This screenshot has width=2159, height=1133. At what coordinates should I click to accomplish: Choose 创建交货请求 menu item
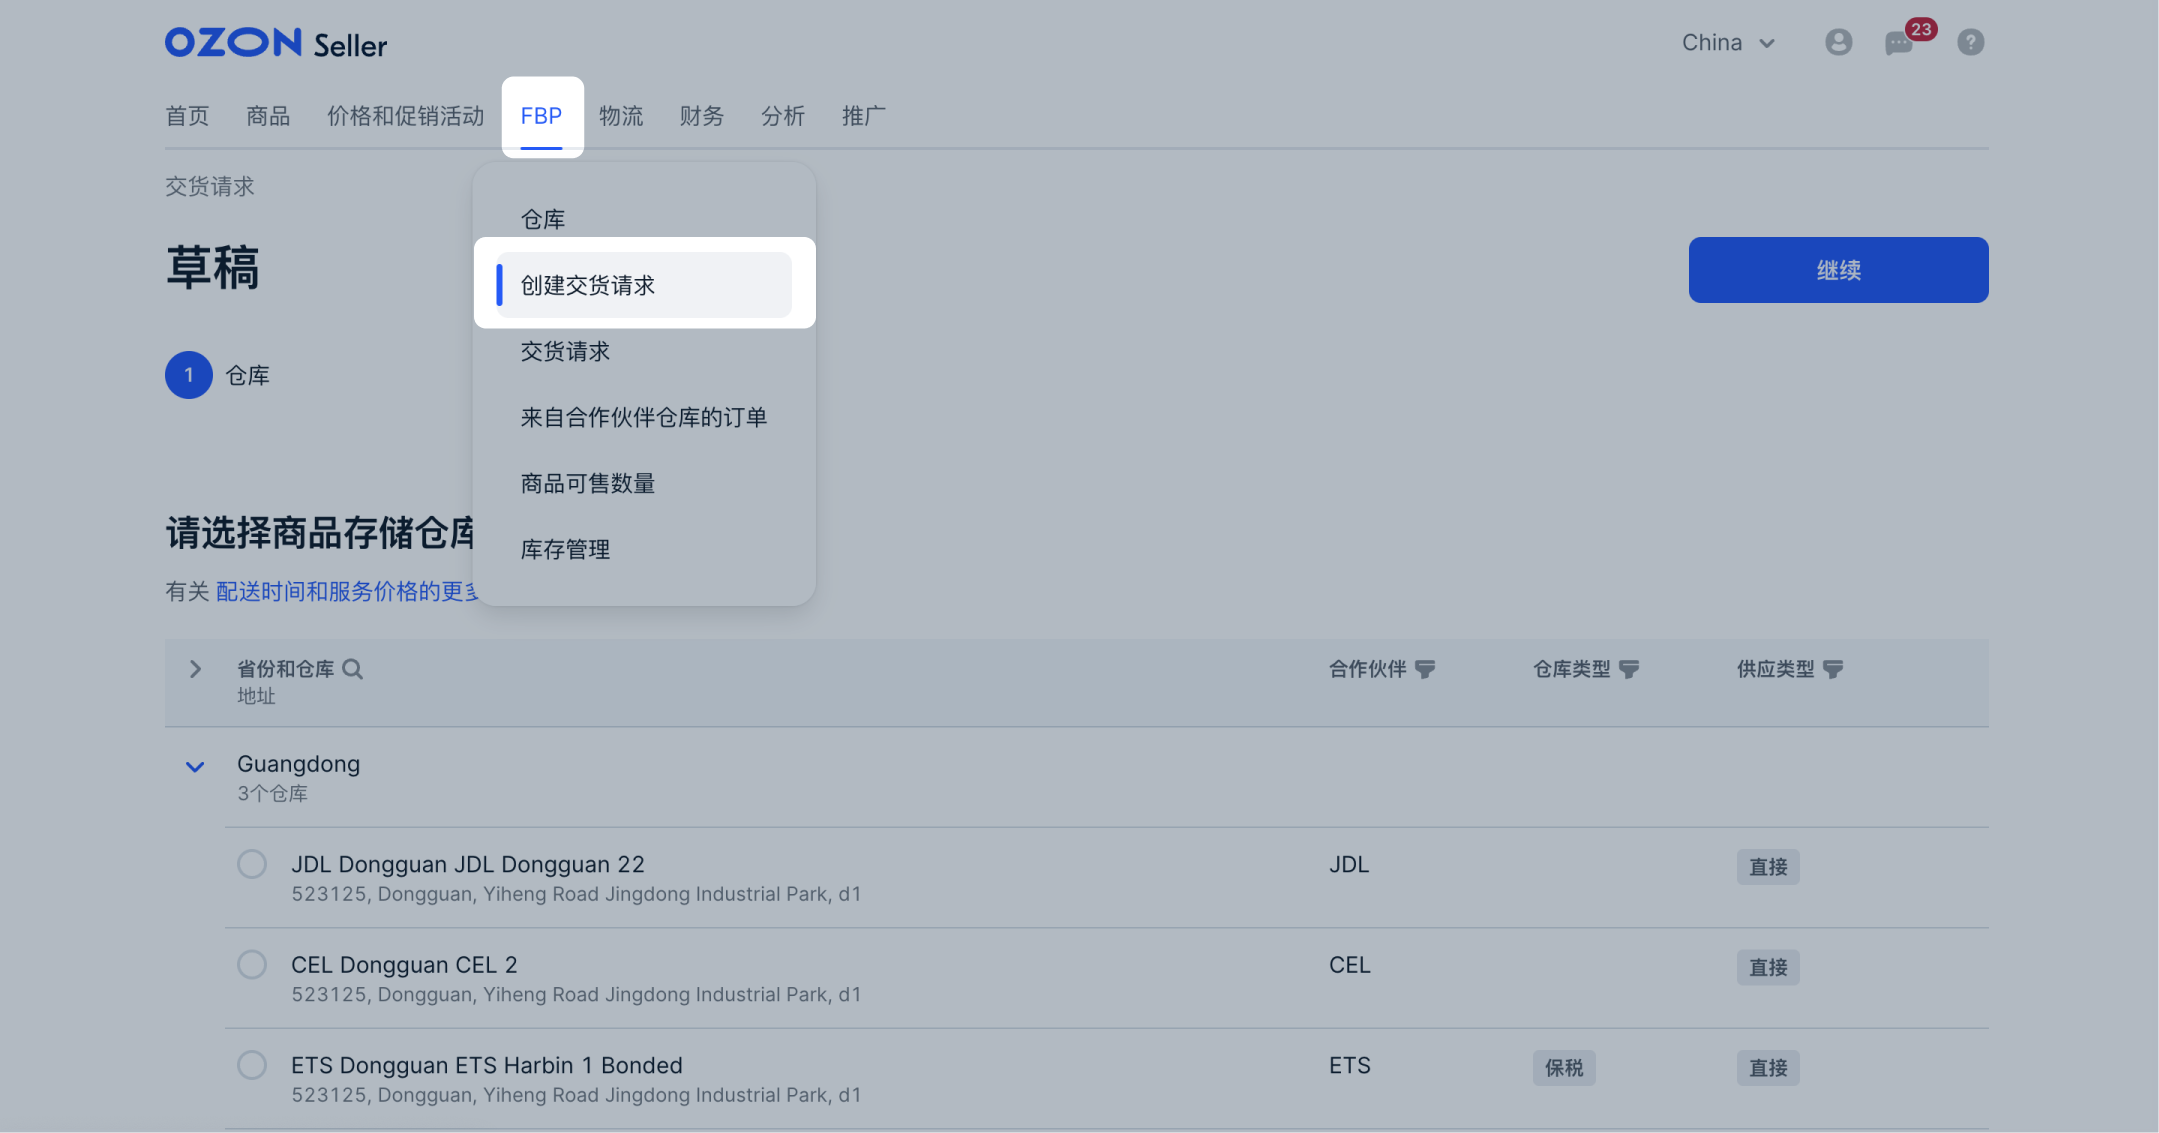point(644,285)
